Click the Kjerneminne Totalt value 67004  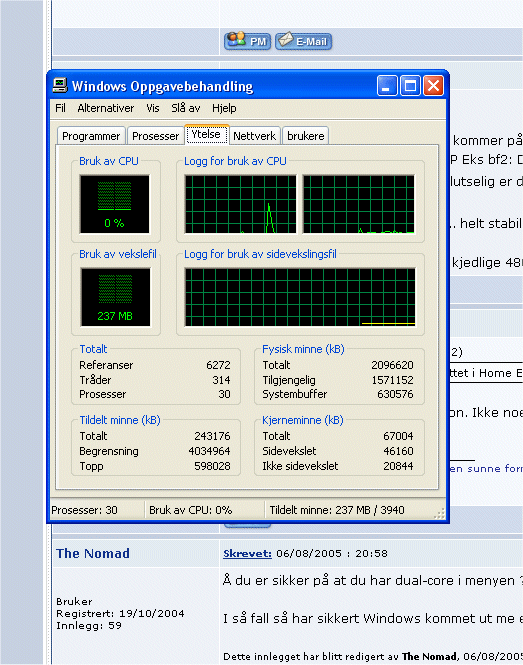click(398, 436)
